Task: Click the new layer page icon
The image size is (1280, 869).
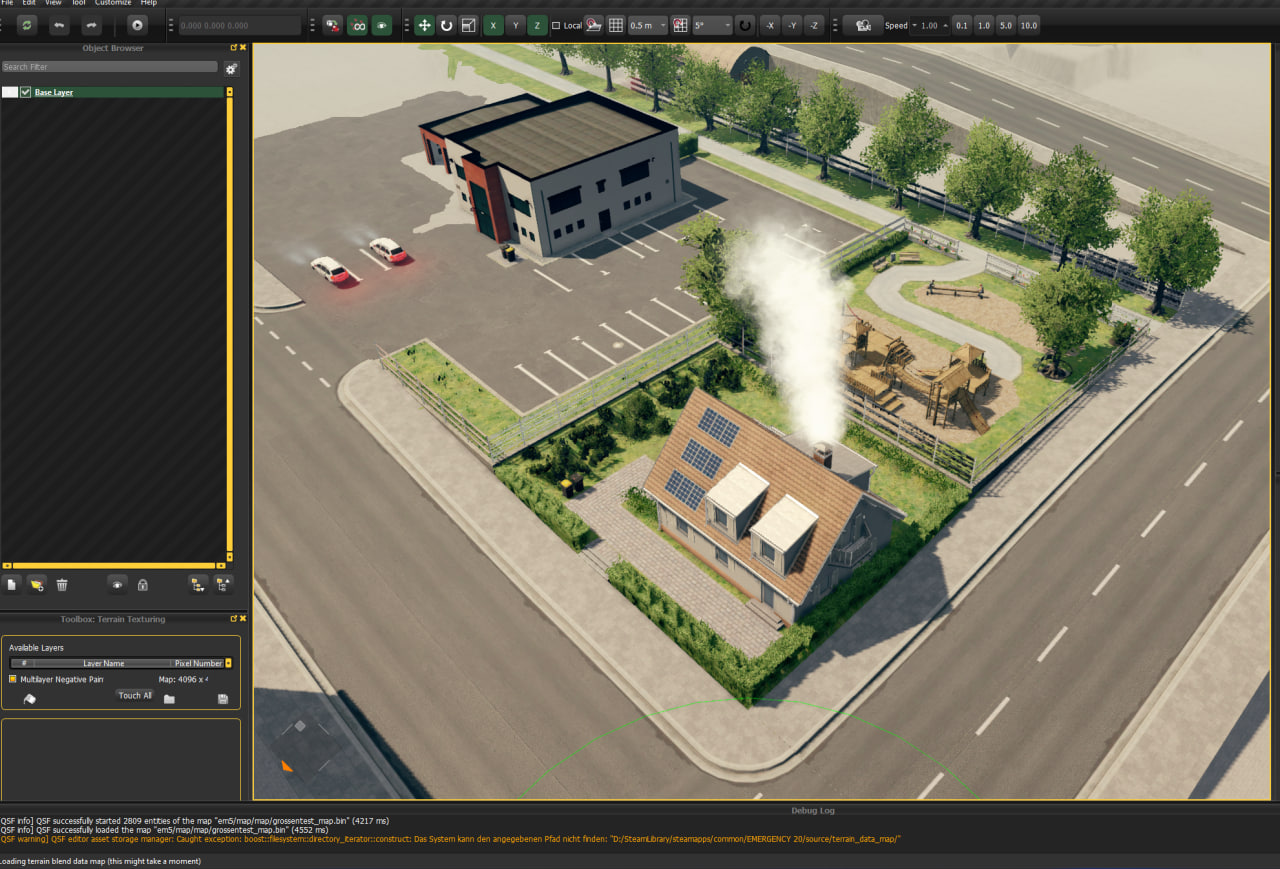Action: (x=12, y=585)
